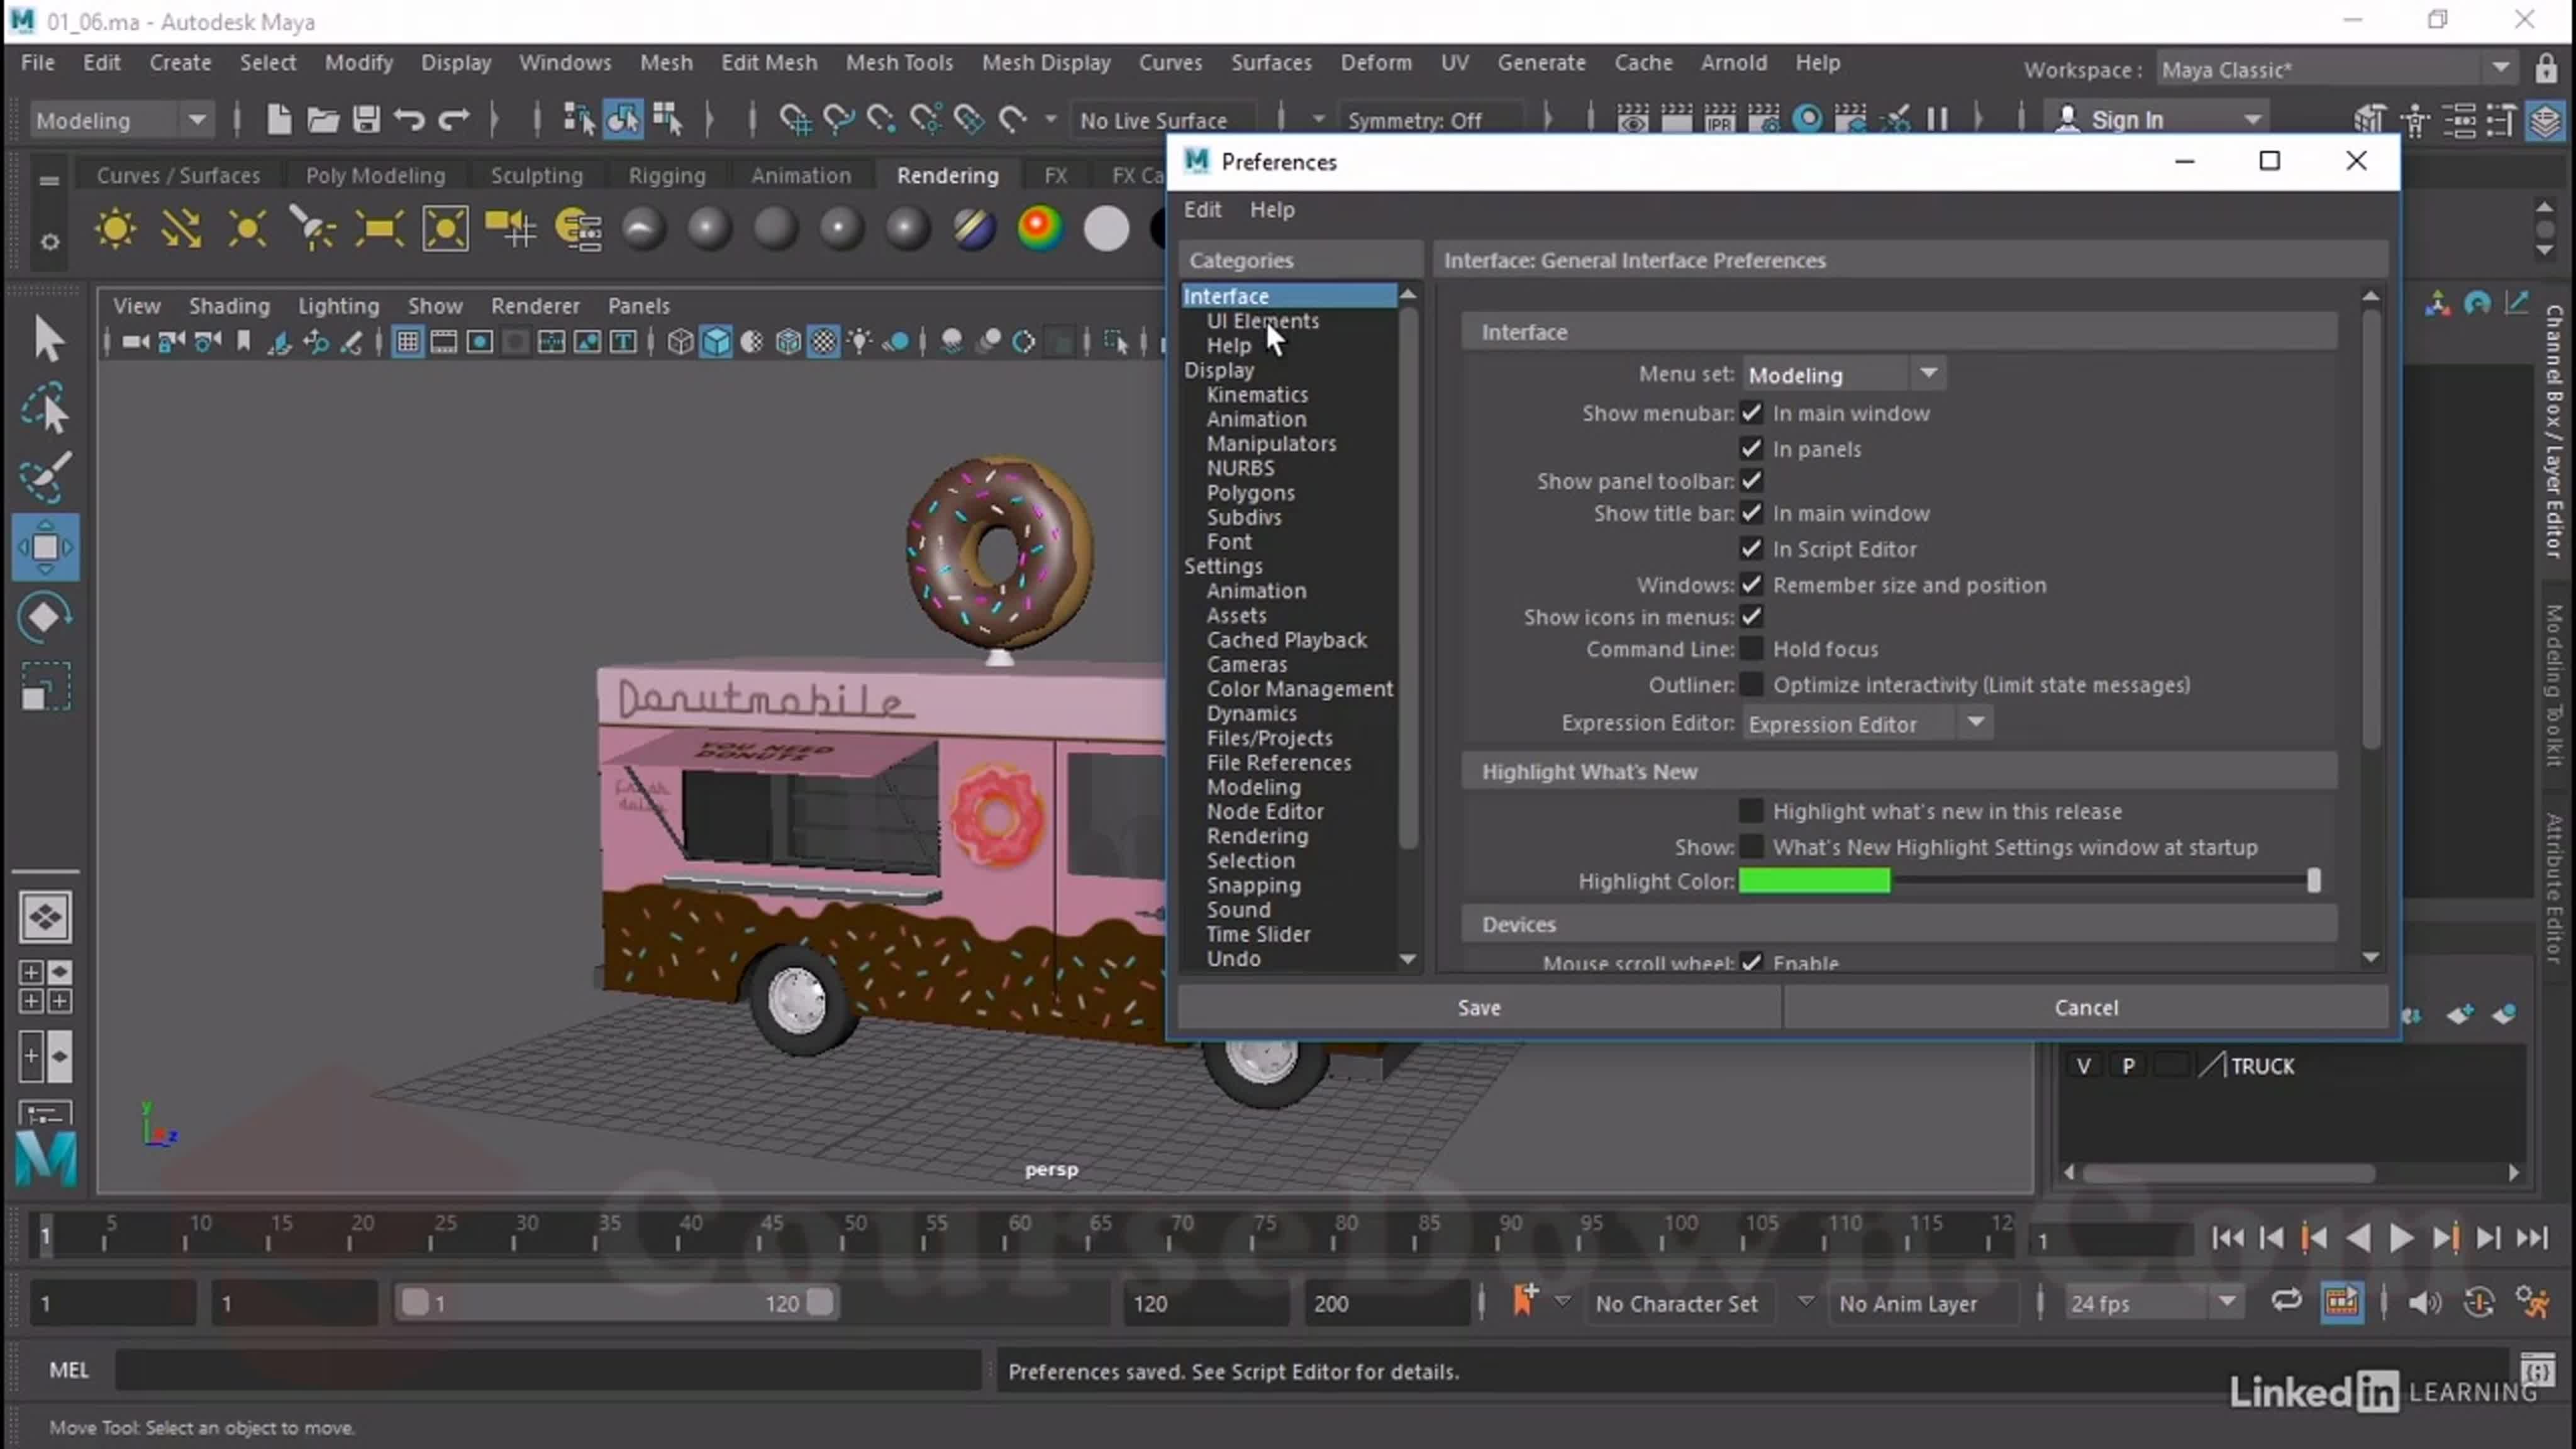2576x1449 pixels.
Task: Switch to wireframe cube display icon
Action: [x=680, y=342]
